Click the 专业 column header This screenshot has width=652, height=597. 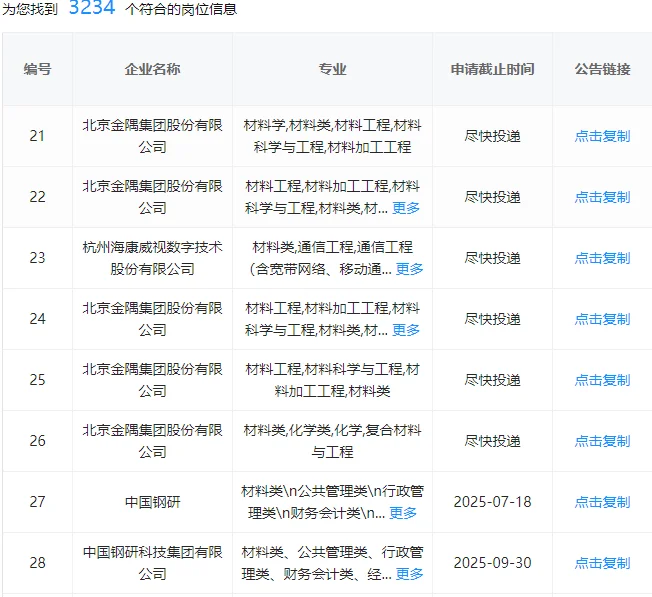[x=332, y=69]
